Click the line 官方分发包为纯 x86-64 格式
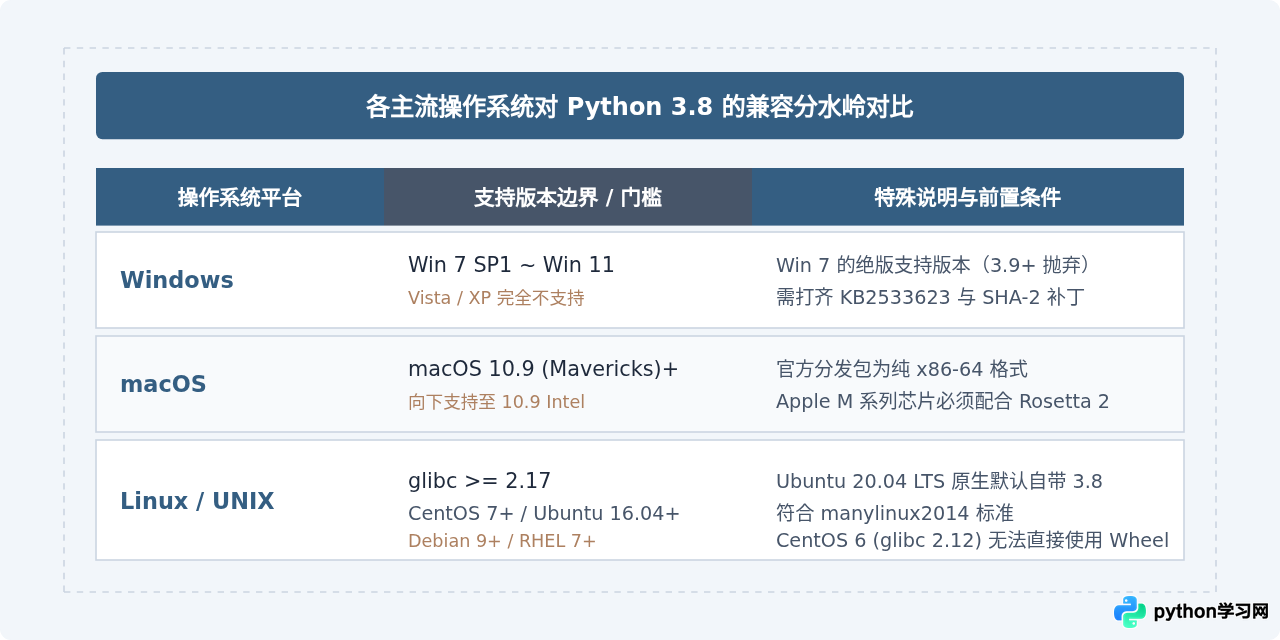 pyautogui.click(x=902, y=369)
